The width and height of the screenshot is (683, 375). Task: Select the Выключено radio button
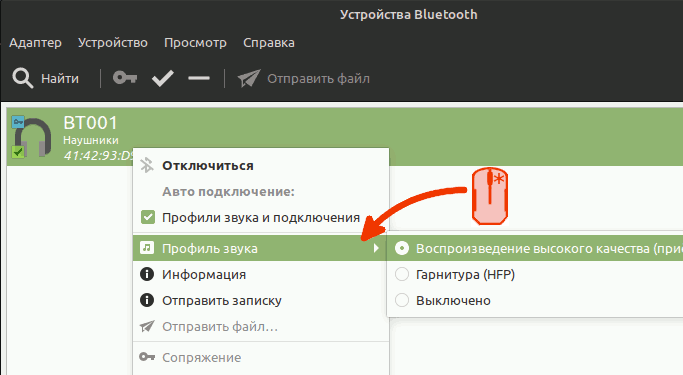(x=402, y=301)
